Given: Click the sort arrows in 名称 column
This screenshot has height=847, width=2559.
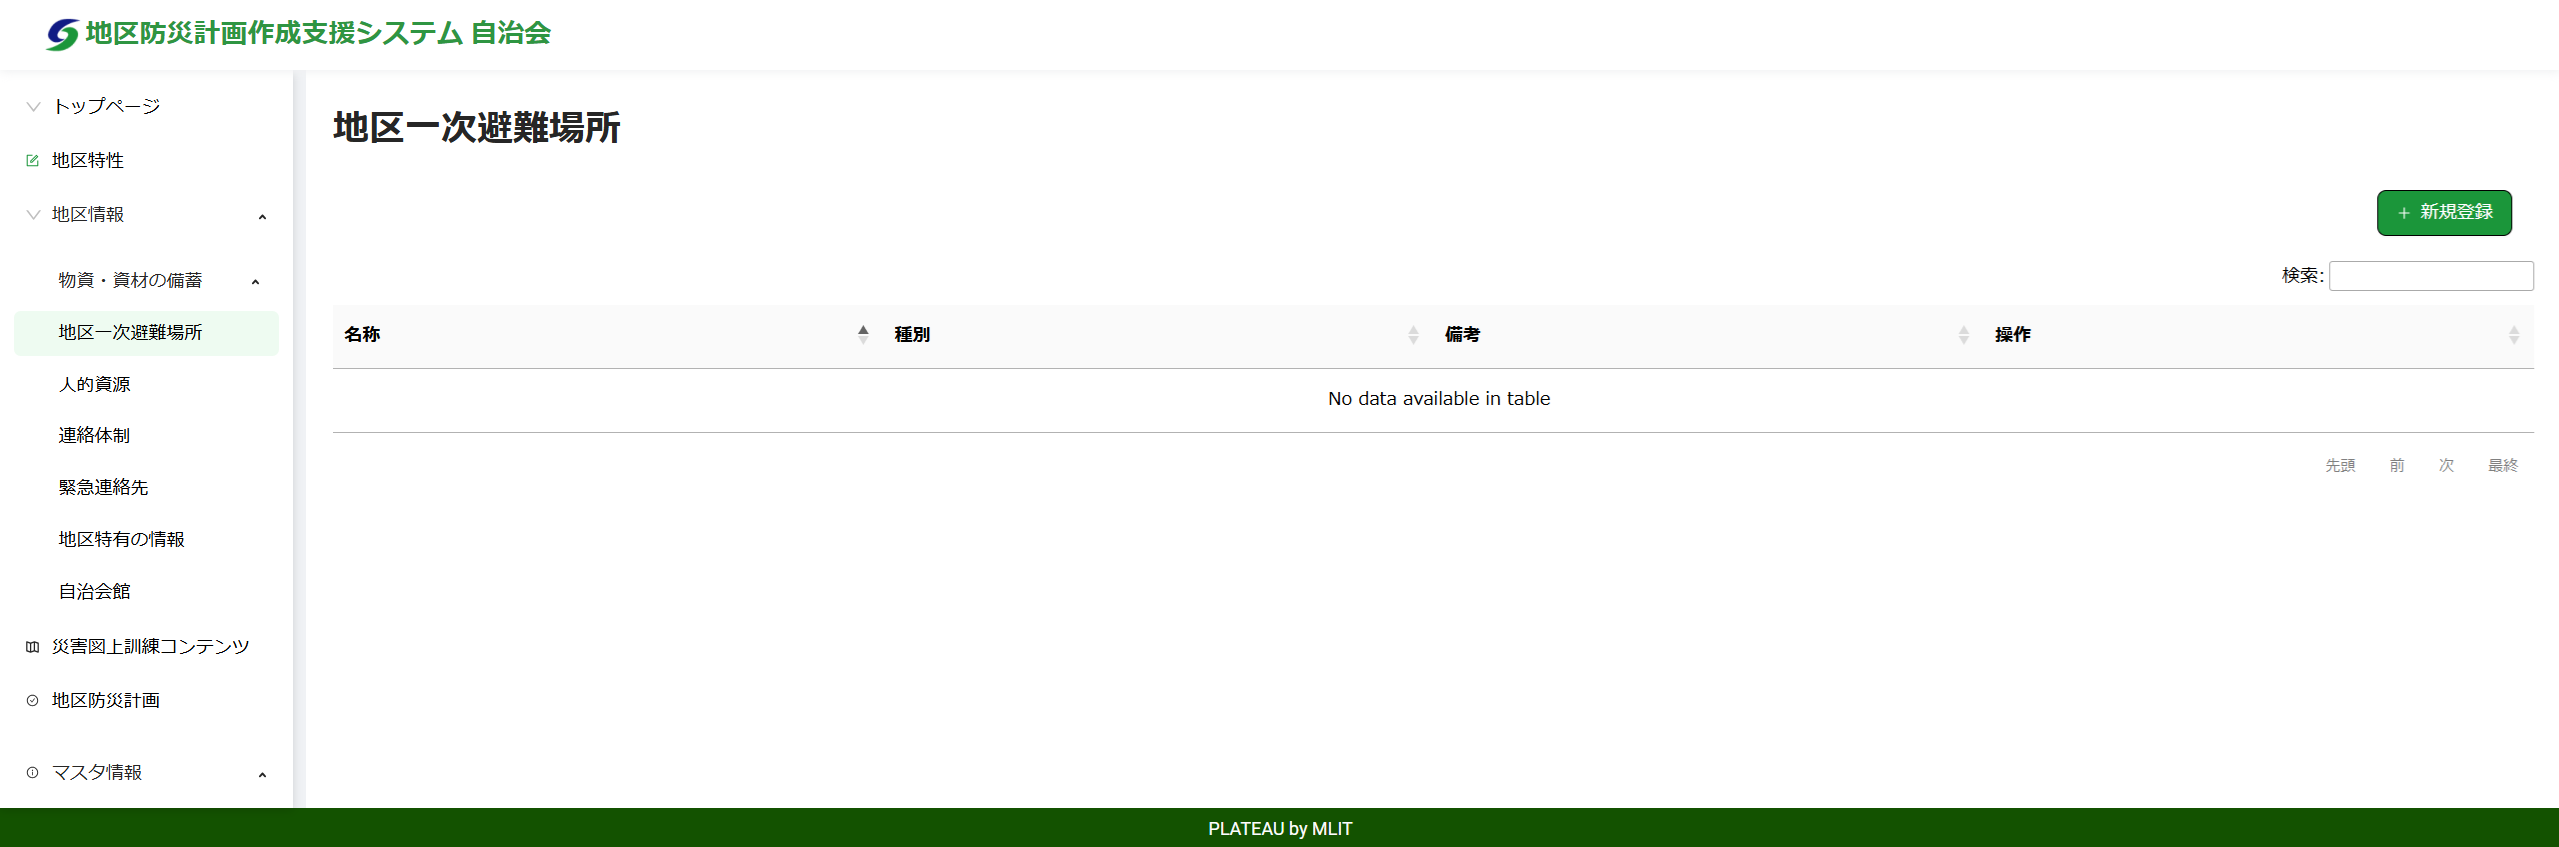Looking at the screenshot, I should coord(863,335).
